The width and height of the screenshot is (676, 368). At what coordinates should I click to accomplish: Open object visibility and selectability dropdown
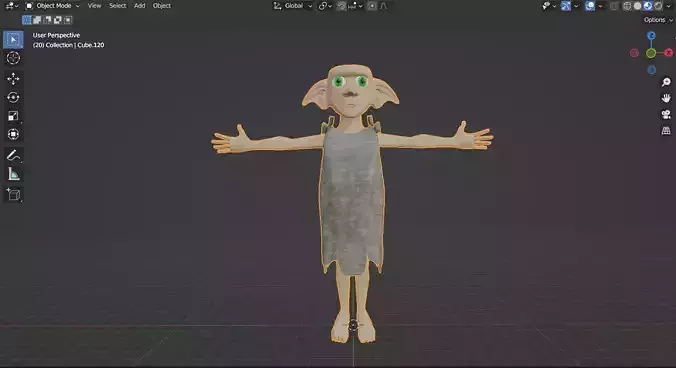coord(549,6)
